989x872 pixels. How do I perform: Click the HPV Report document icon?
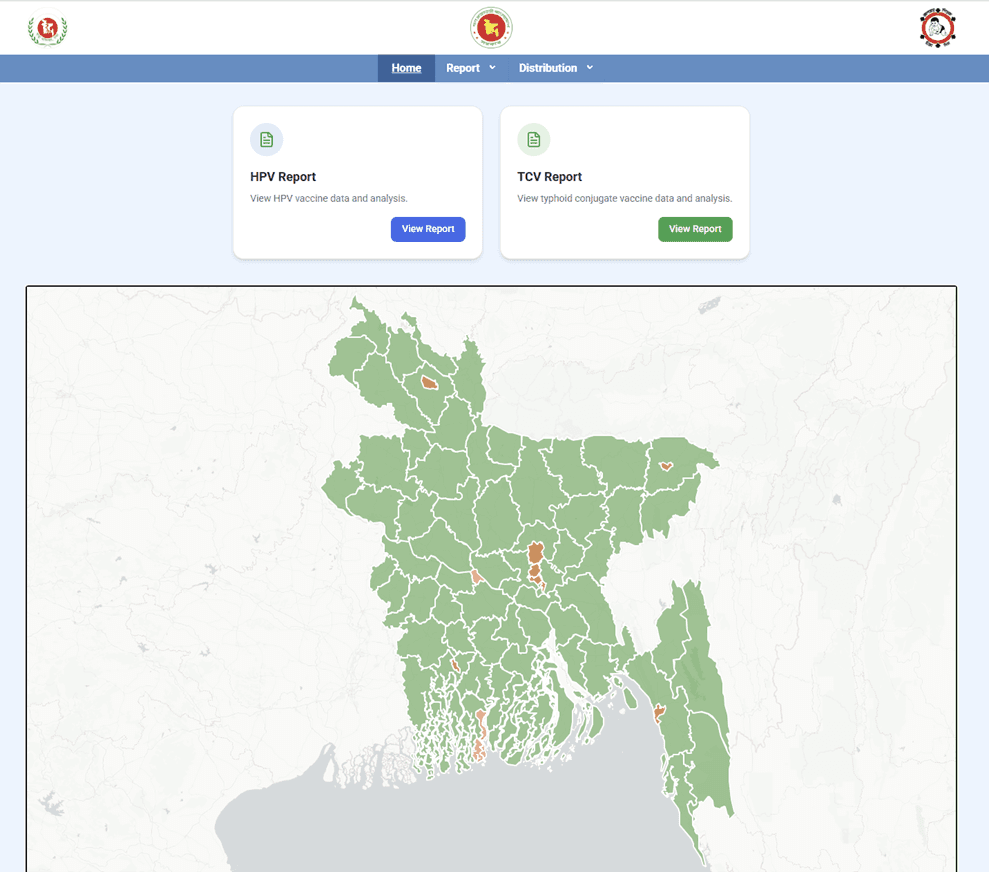point(266,139)
